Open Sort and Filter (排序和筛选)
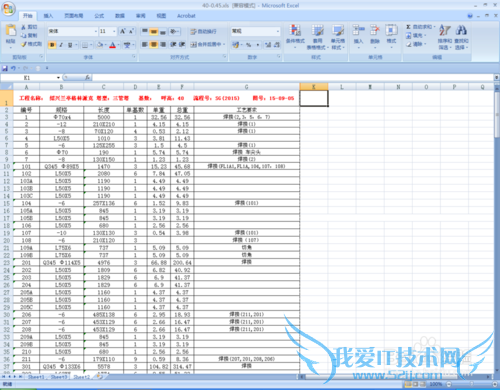Image resolution: width=500 pixels, height=390 pixels. 445,37
